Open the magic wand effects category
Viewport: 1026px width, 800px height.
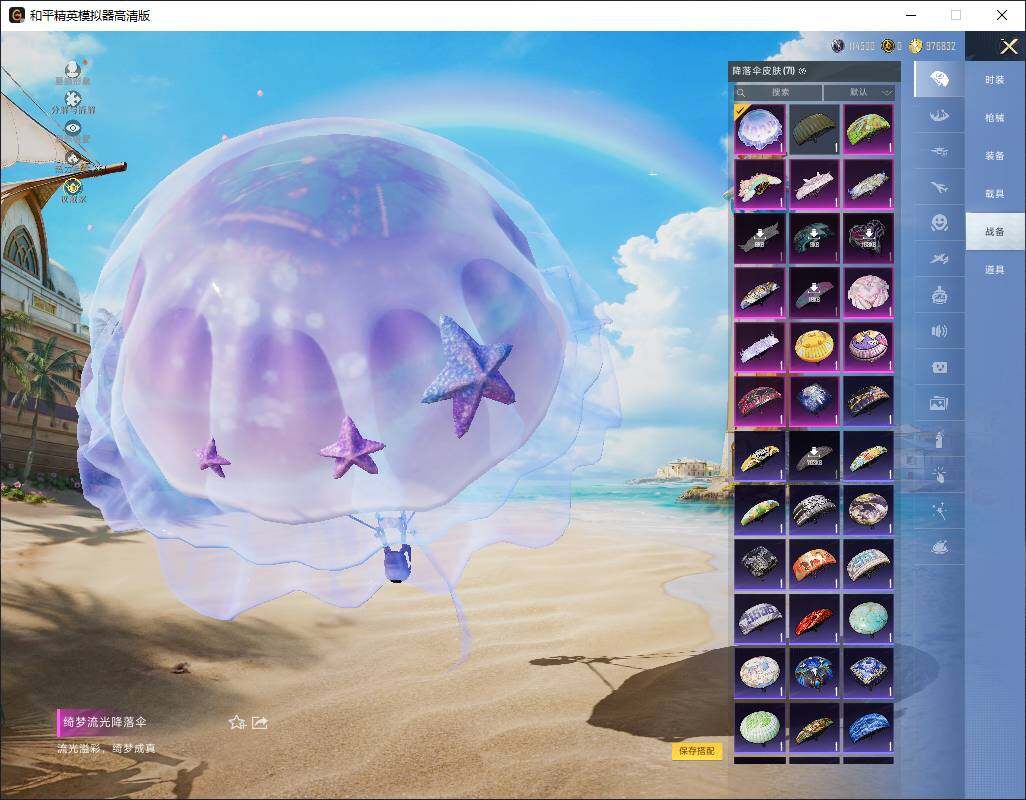[939, 511]
